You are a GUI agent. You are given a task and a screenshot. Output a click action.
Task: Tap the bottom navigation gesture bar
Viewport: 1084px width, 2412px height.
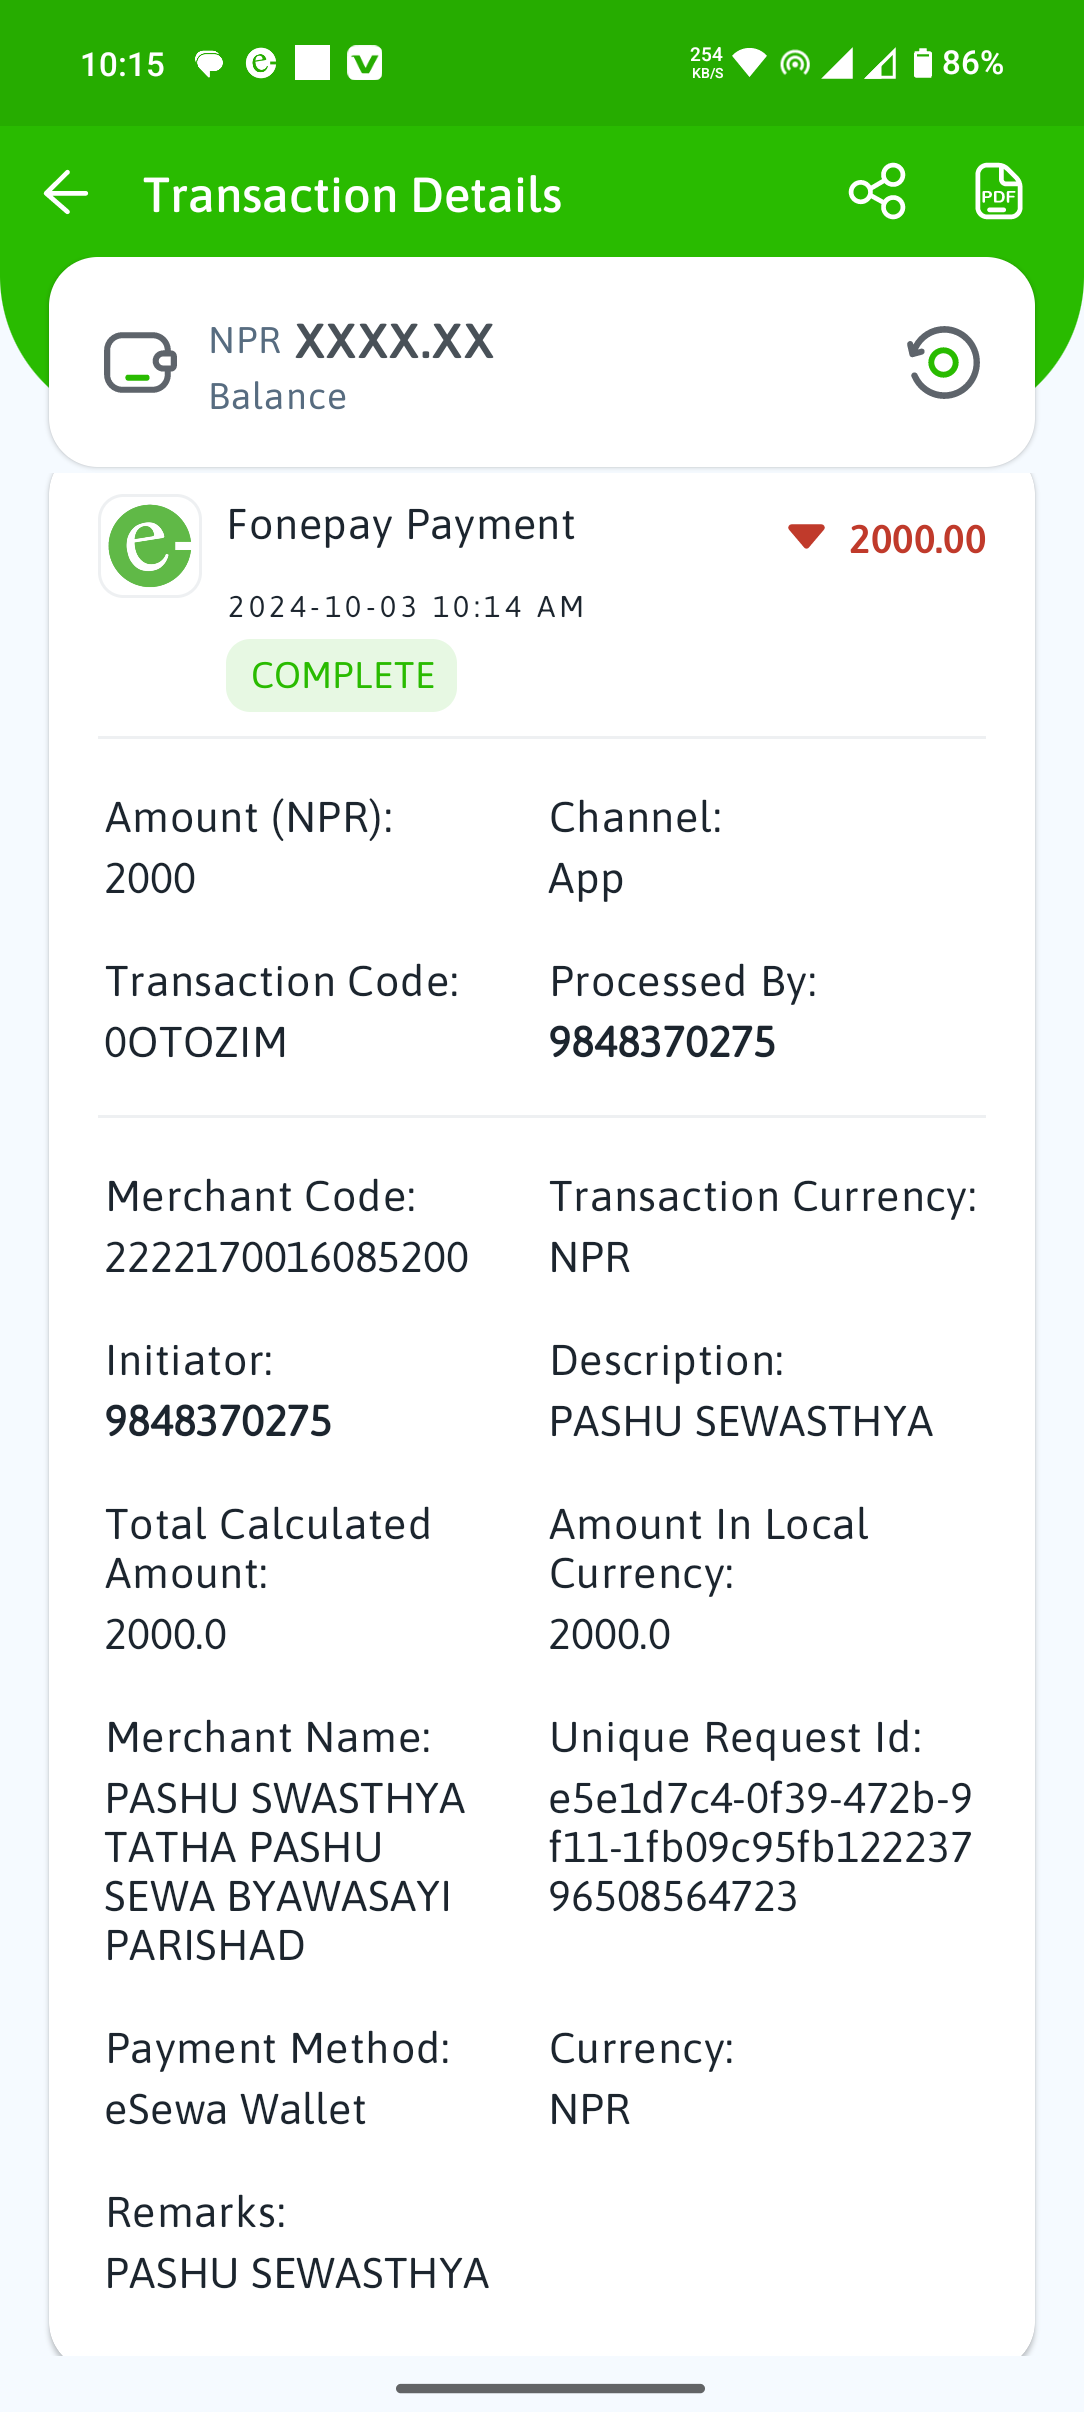point(550,2388)
